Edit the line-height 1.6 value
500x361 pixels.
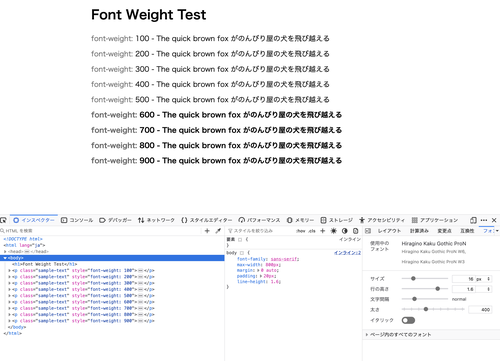(x=275, y=282)
